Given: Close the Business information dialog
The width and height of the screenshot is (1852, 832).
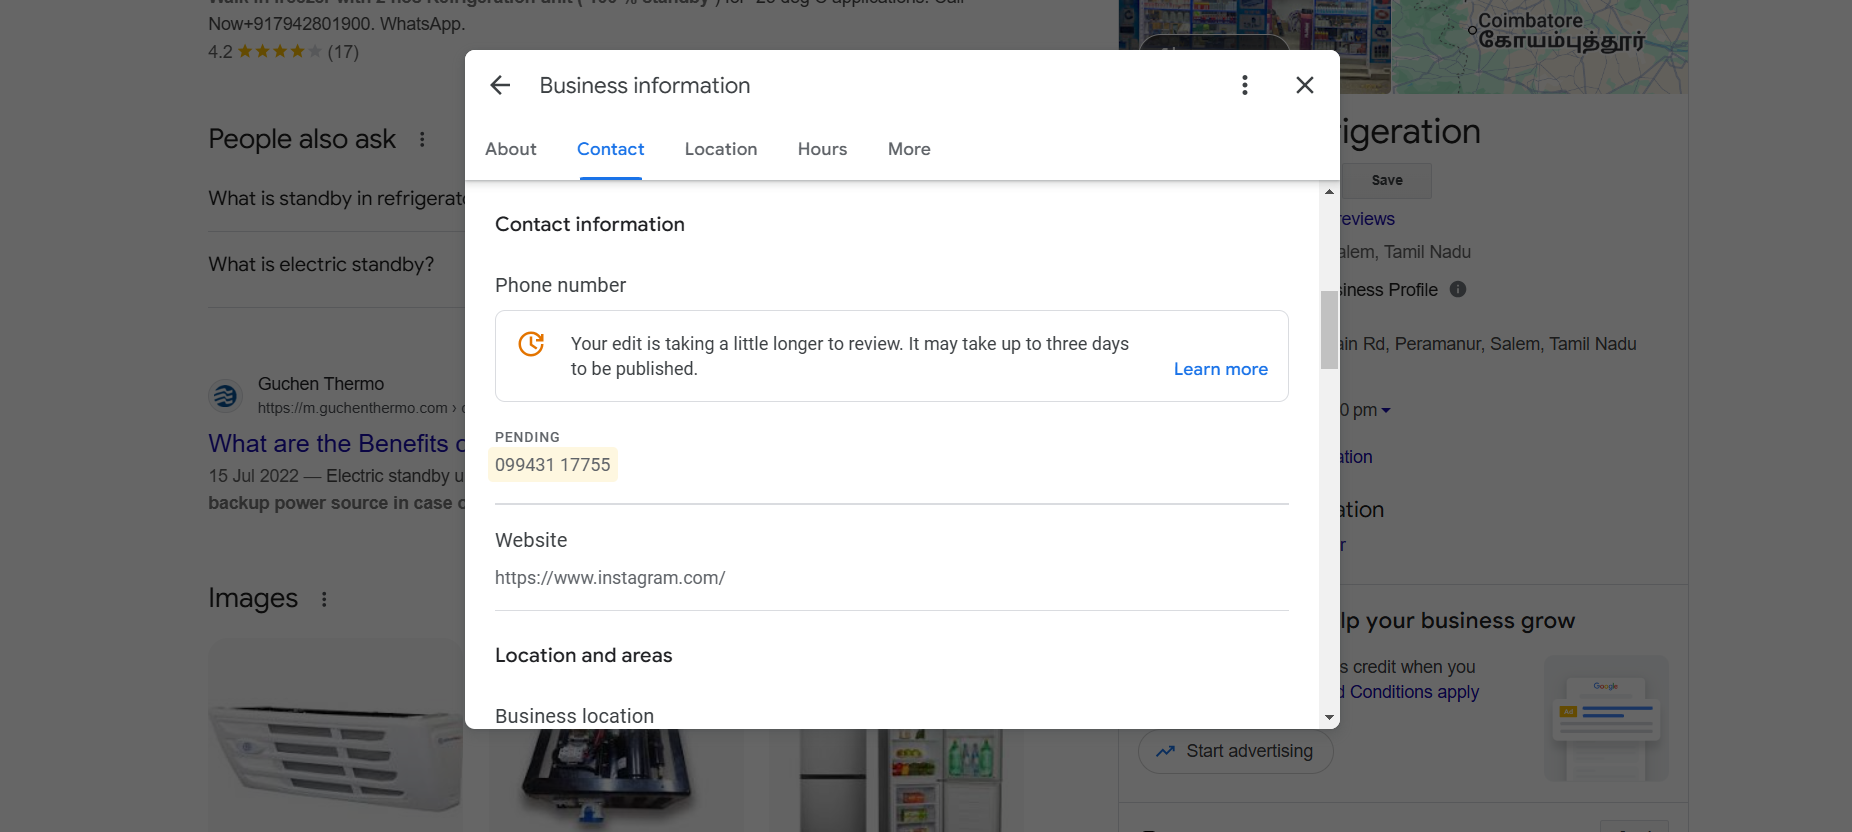Looking at the screenshot, I should point(1305,86).
